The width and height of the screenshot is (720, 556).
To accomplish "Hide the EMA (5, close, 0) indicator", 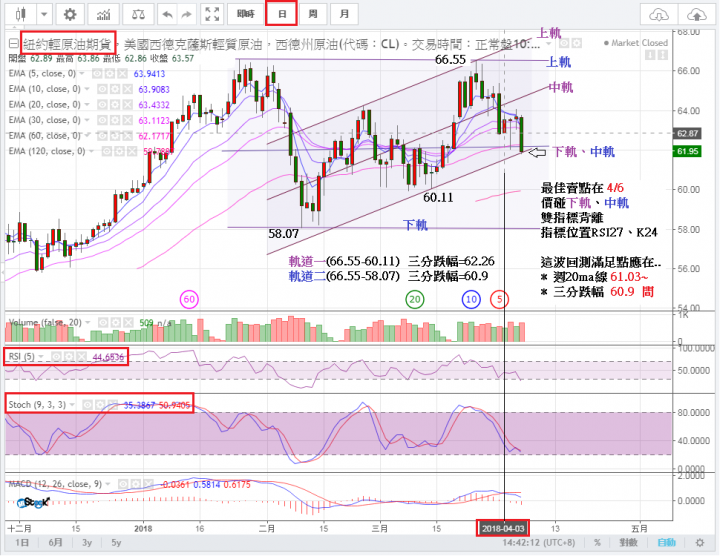I will pyautogui.click(x=97, y=73).
